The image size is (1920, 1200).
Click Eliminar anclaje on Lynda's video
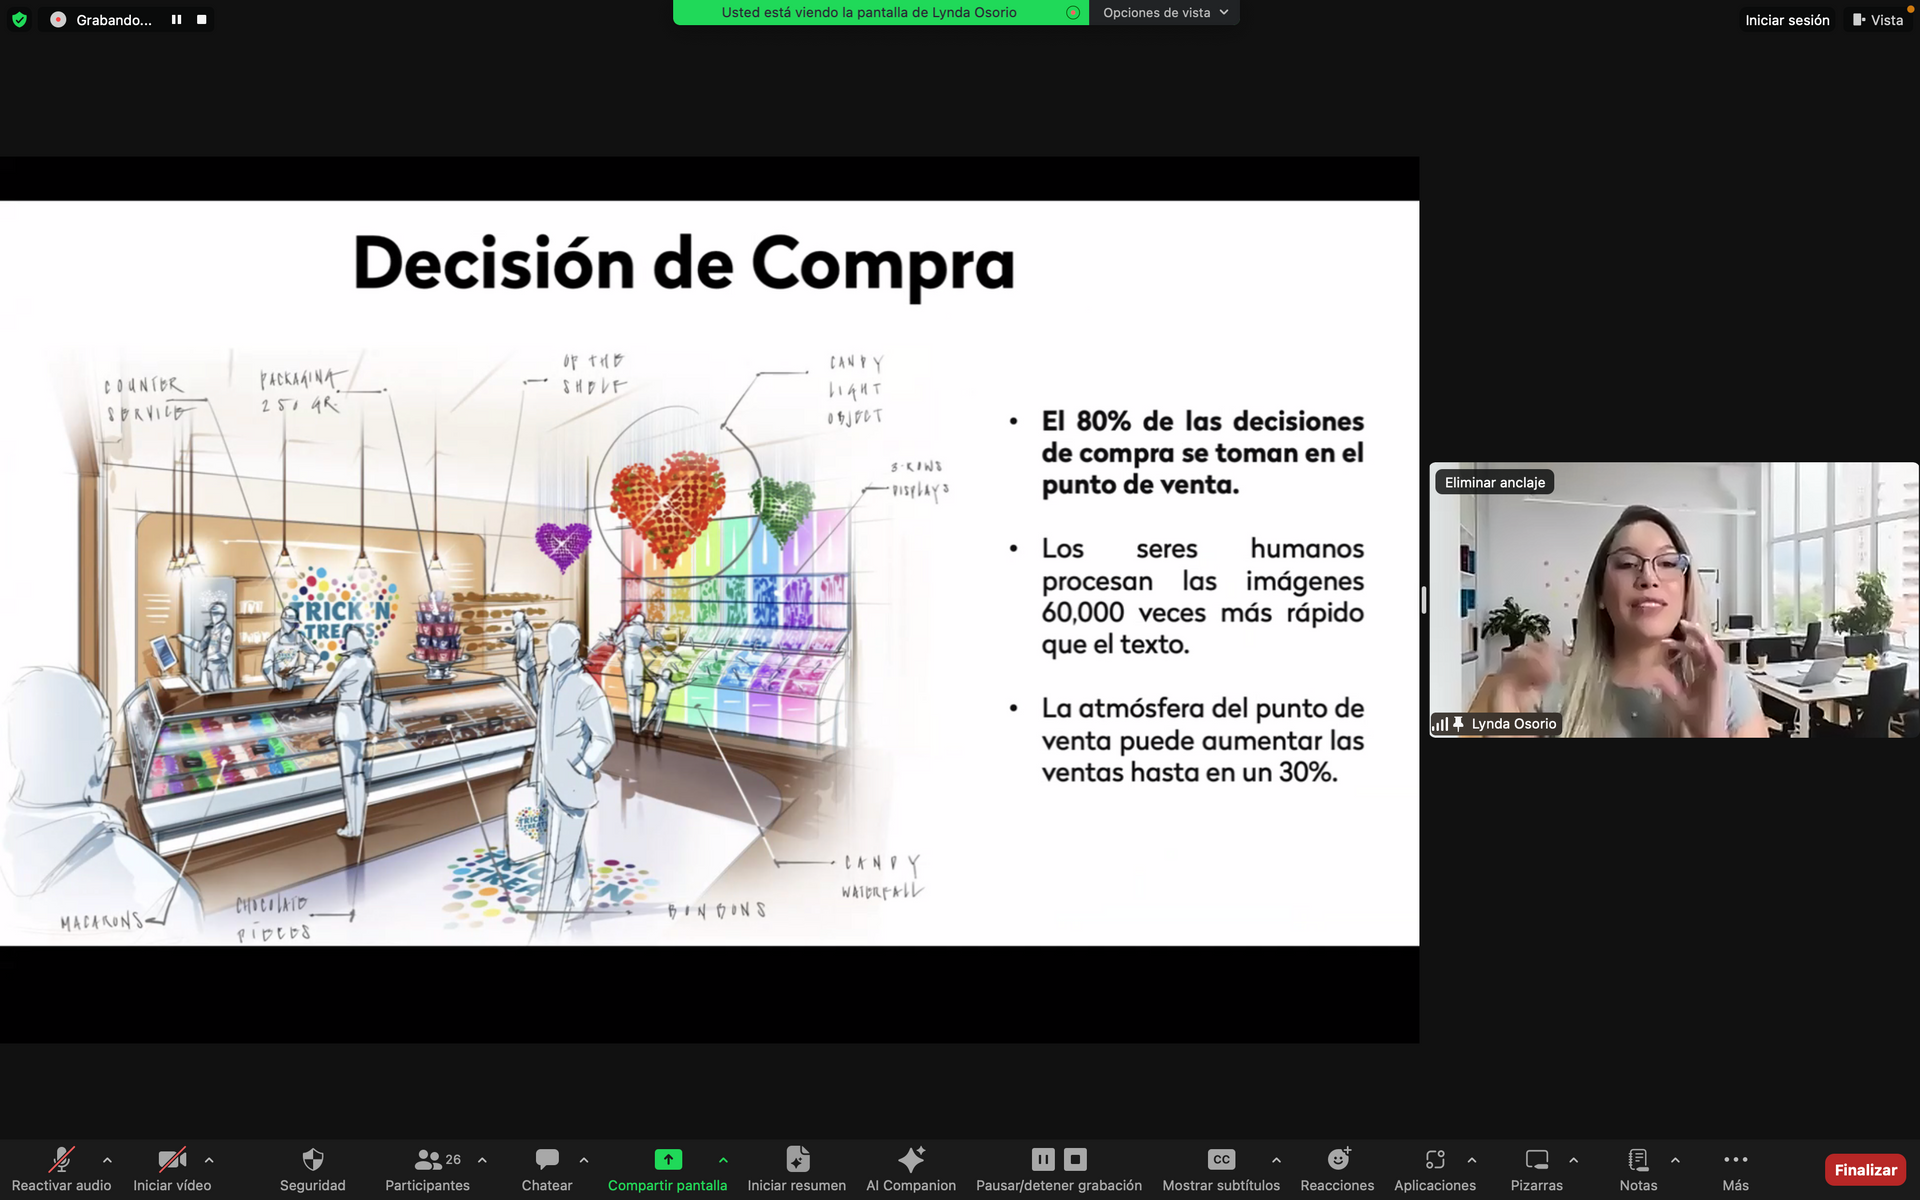pos(1494,482)
